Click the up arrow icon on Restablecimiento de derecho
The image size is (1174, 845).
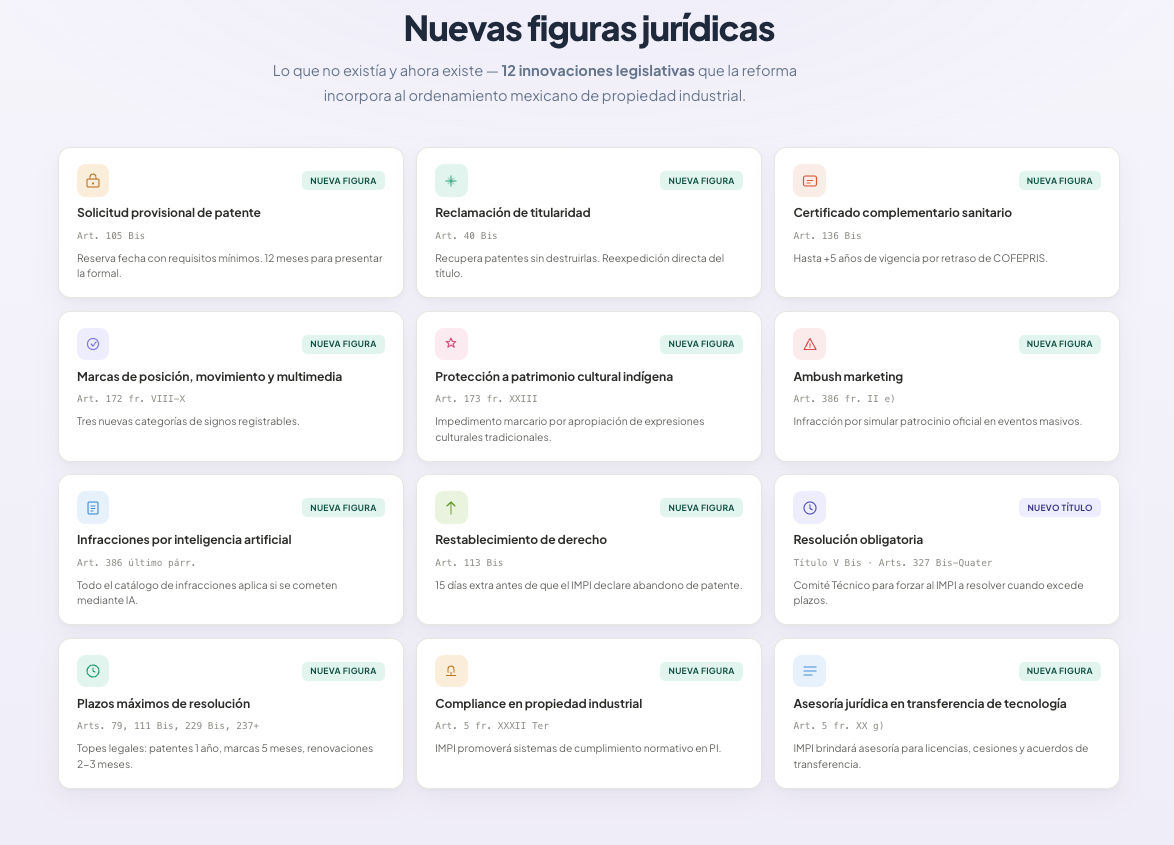(x=451, y=507)
